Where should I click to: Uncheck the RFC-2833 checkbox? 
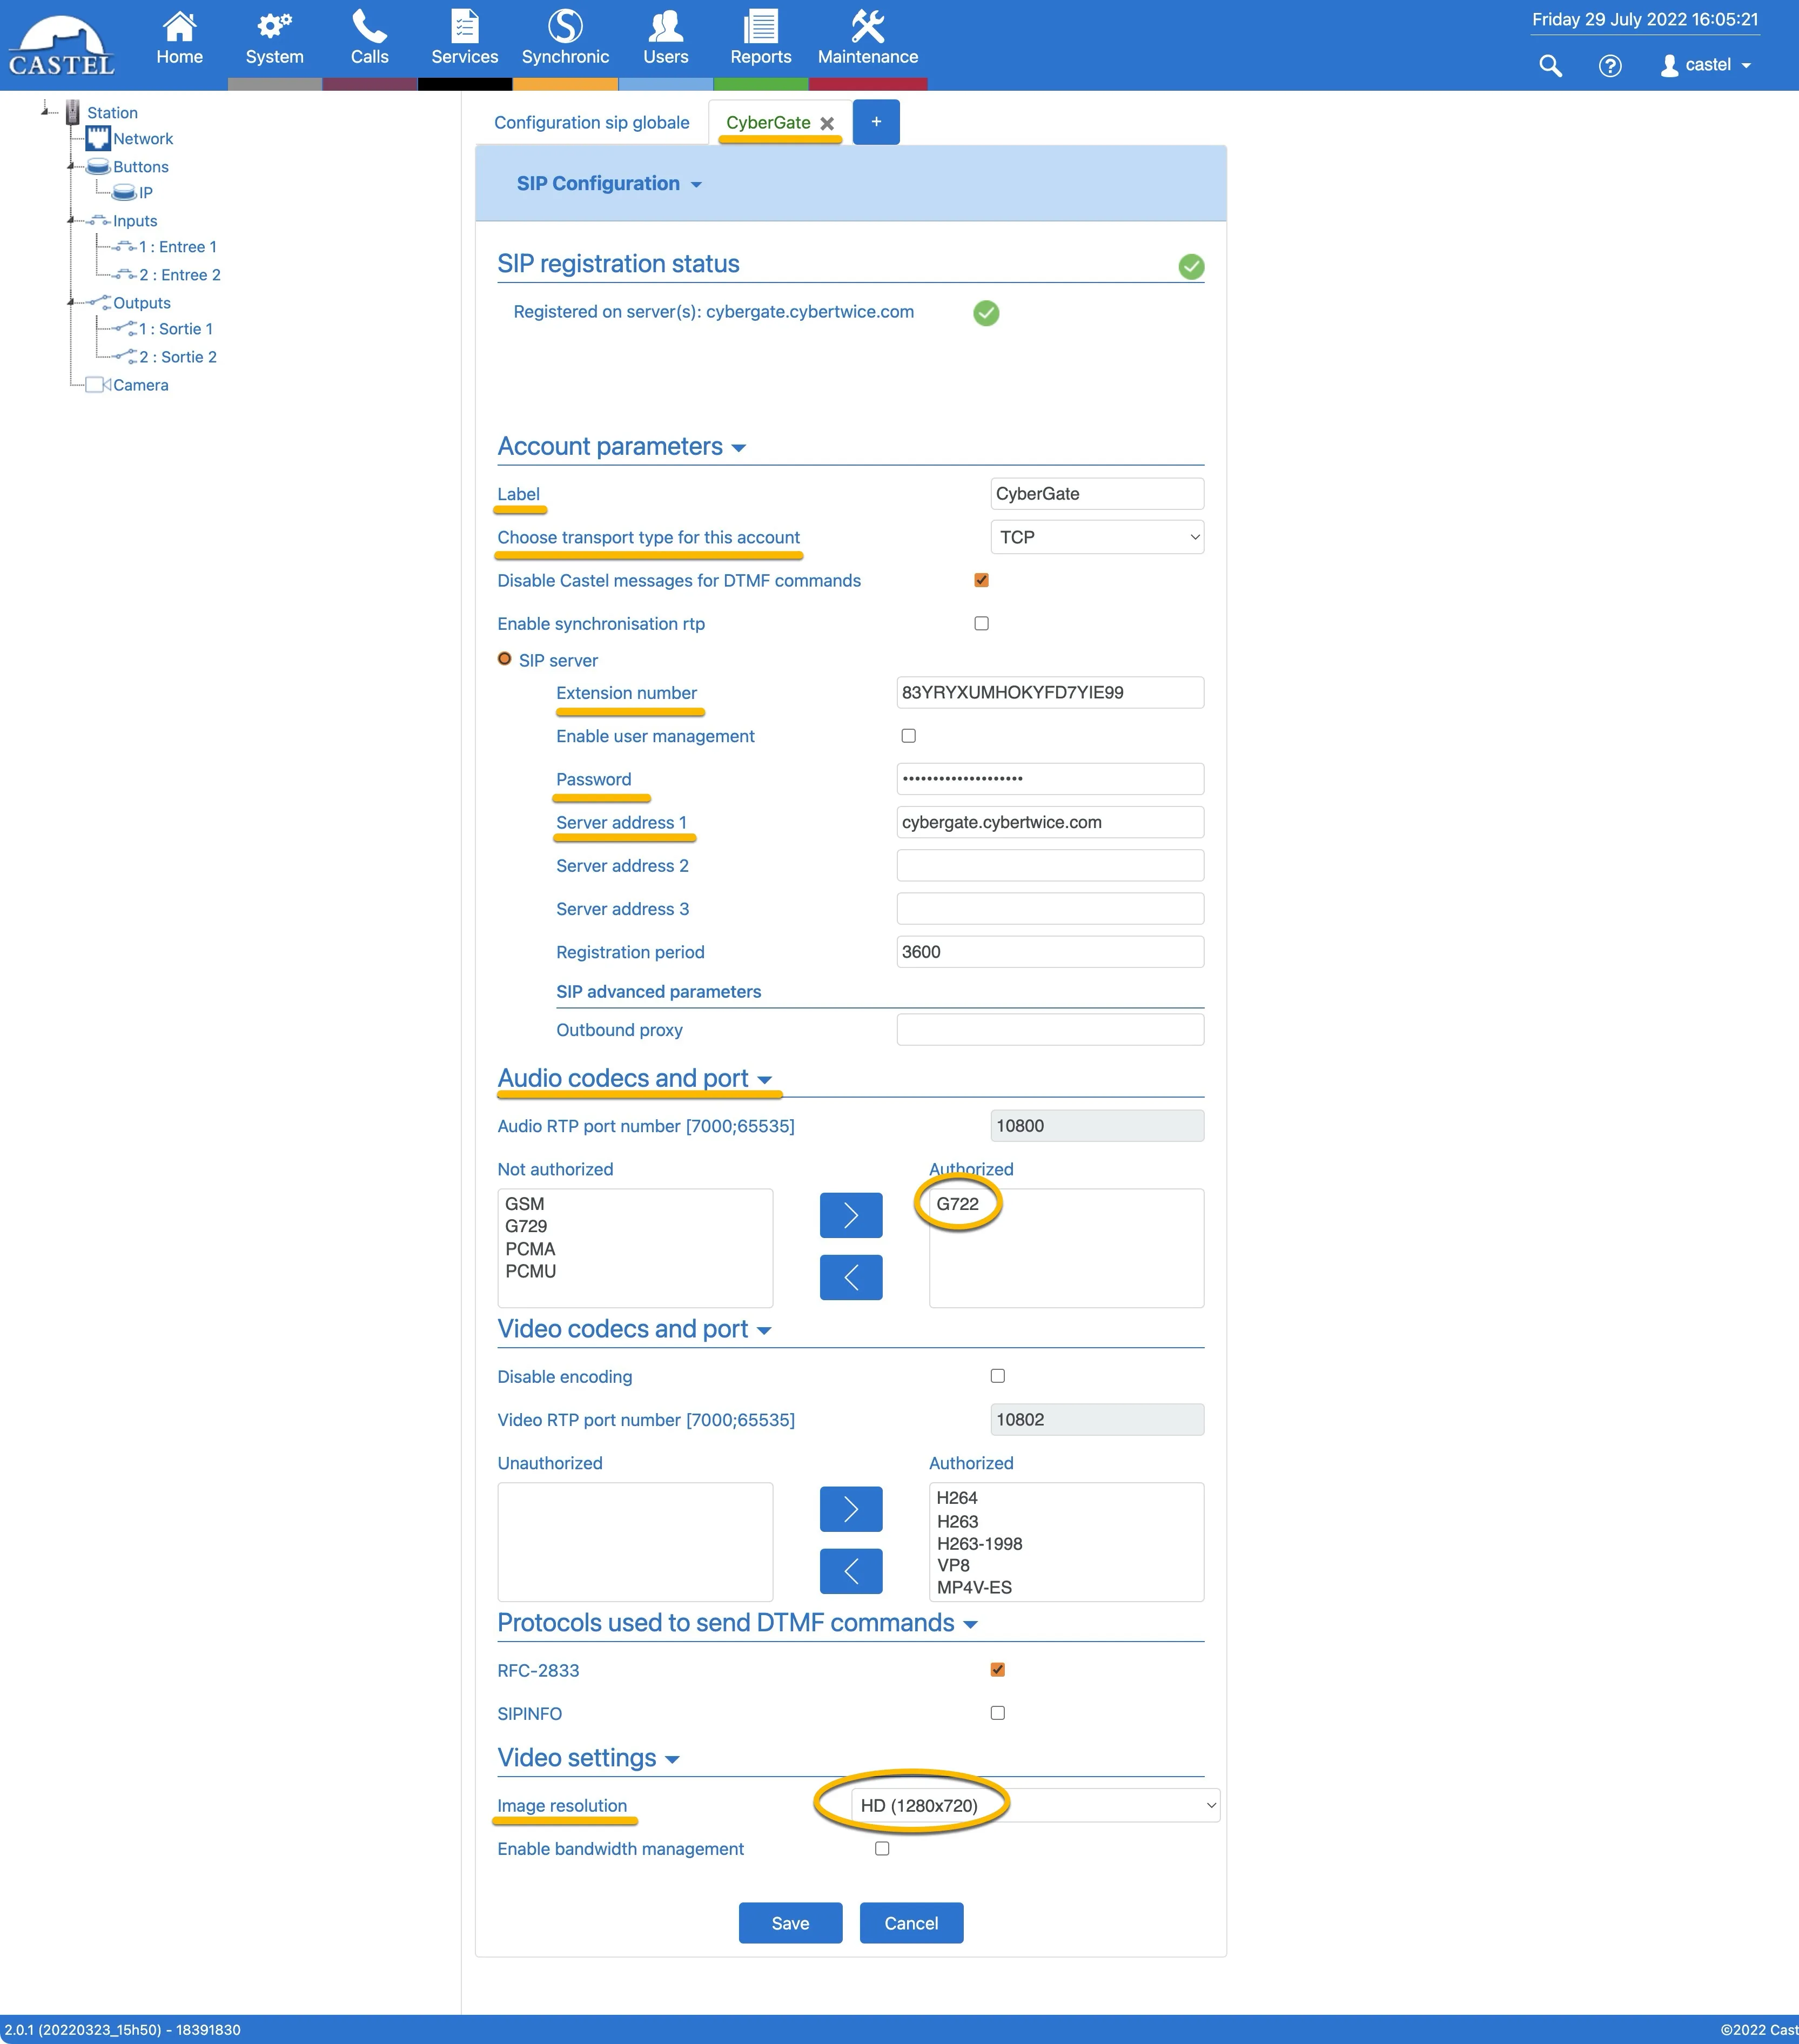tap(997, 1669)
